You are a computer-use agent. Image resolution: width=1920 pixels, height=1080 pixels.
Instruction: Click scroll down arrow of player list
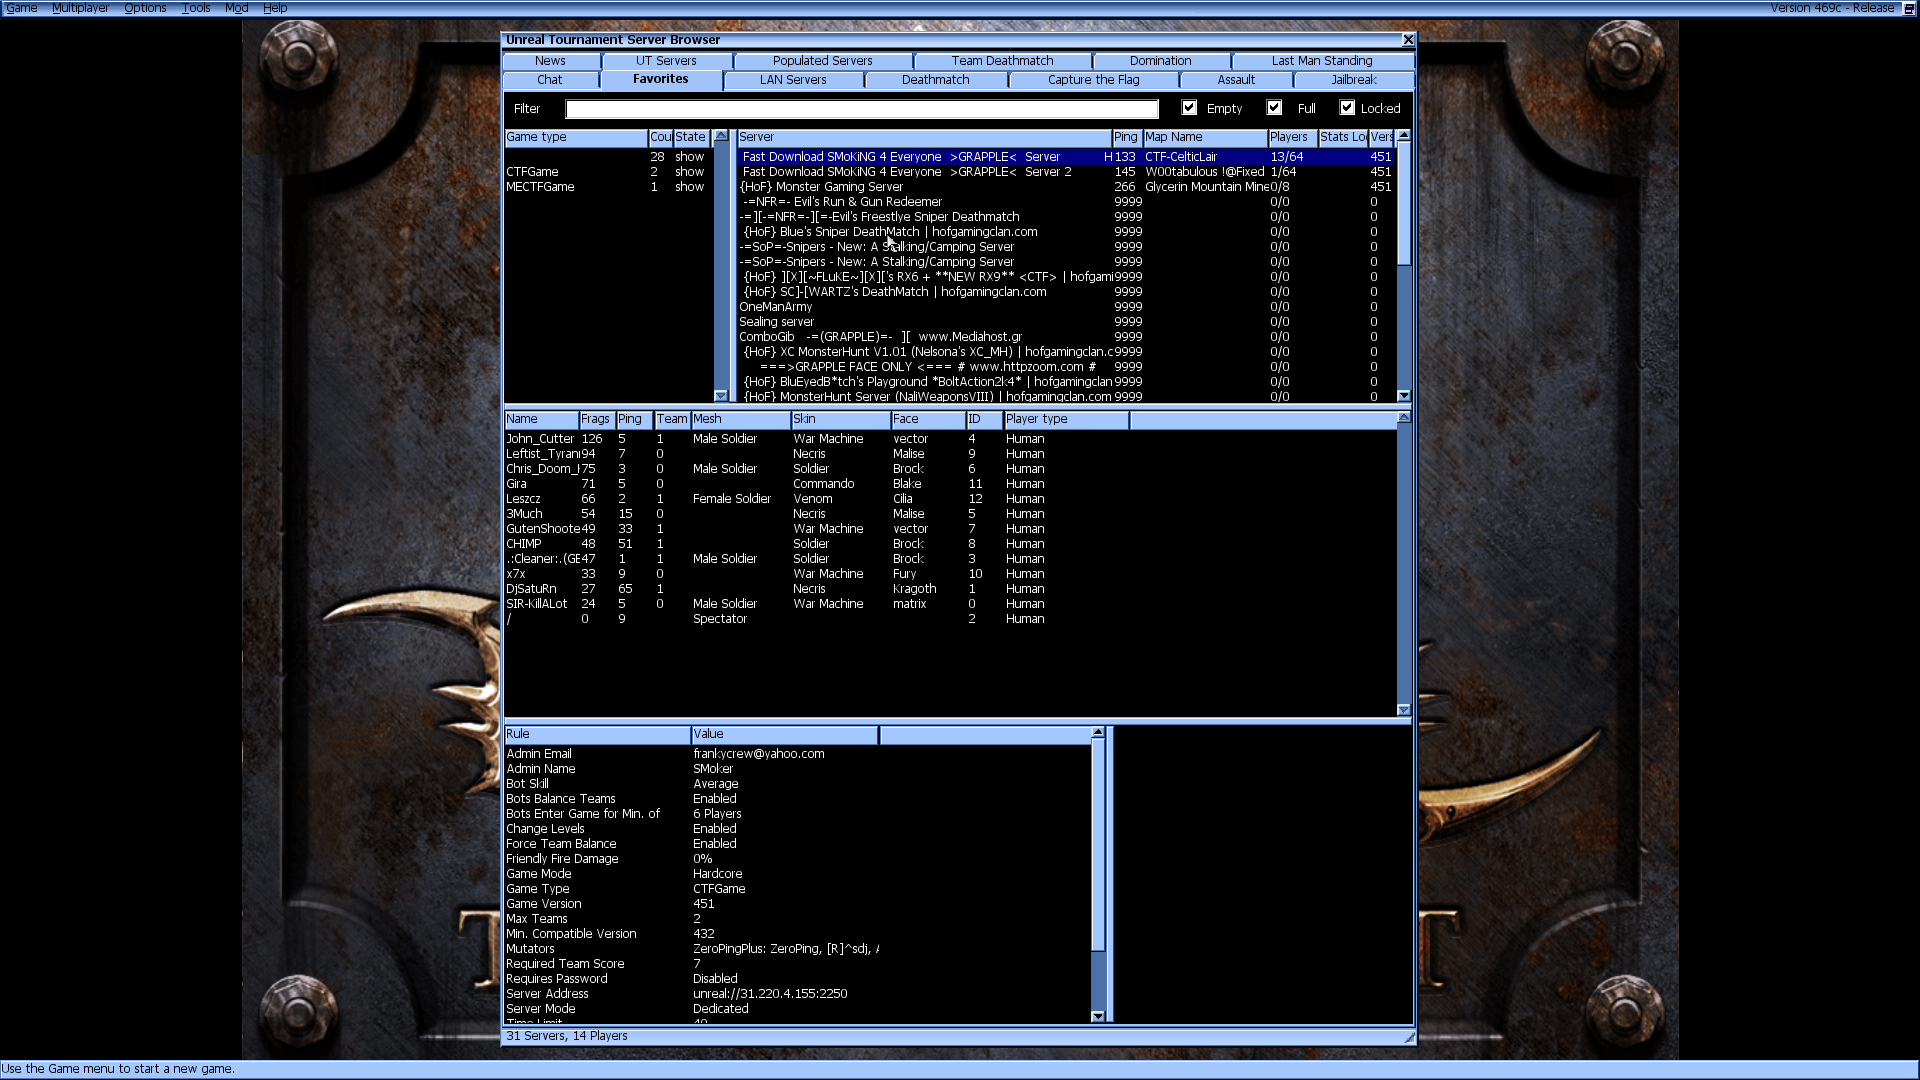point(1404,710)
